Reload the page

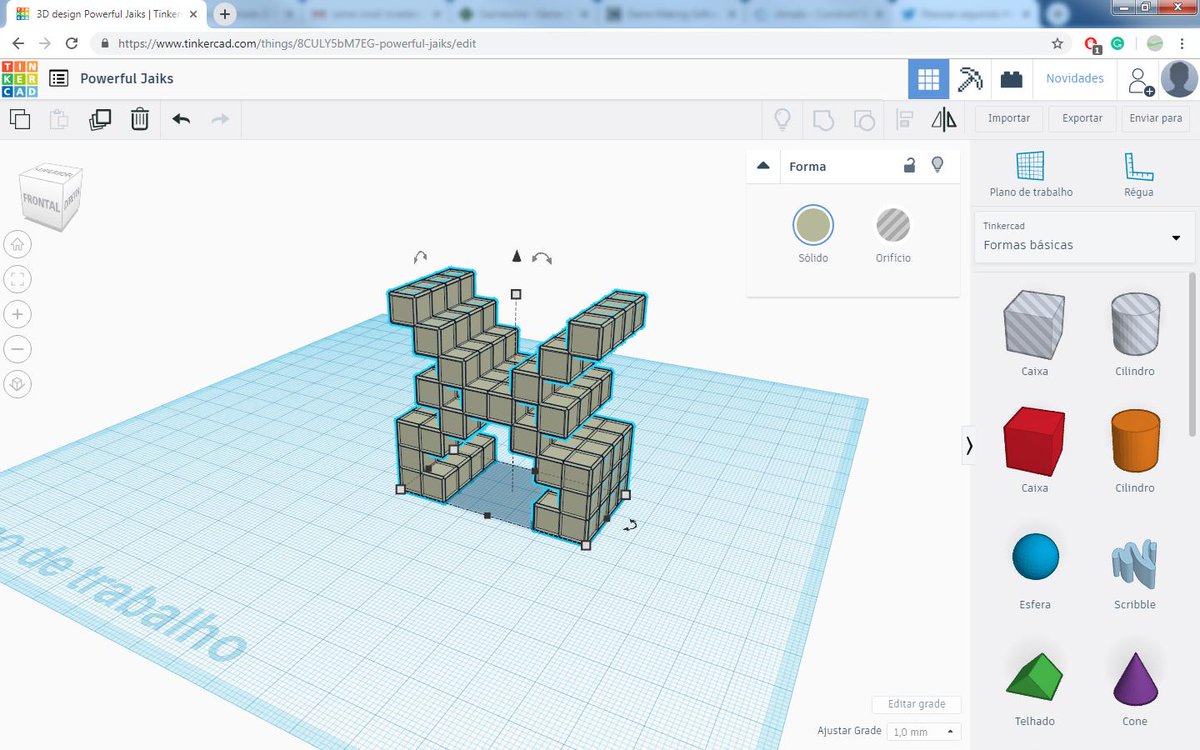point(71,44)
